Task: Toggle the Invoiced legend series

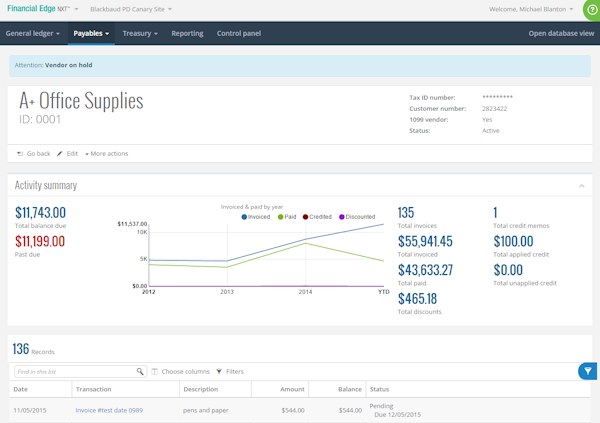Action: (x=256, y=217)
